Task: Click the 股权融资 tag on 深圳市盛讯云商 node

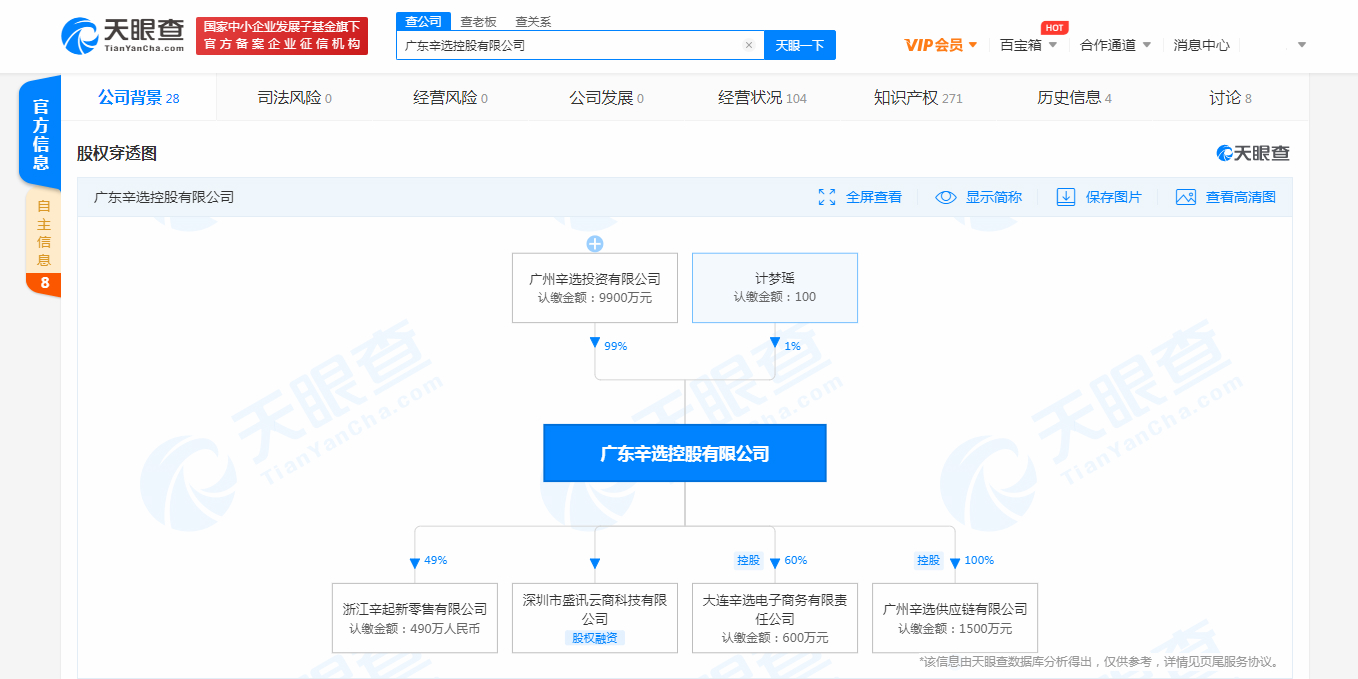Action: 594,637
